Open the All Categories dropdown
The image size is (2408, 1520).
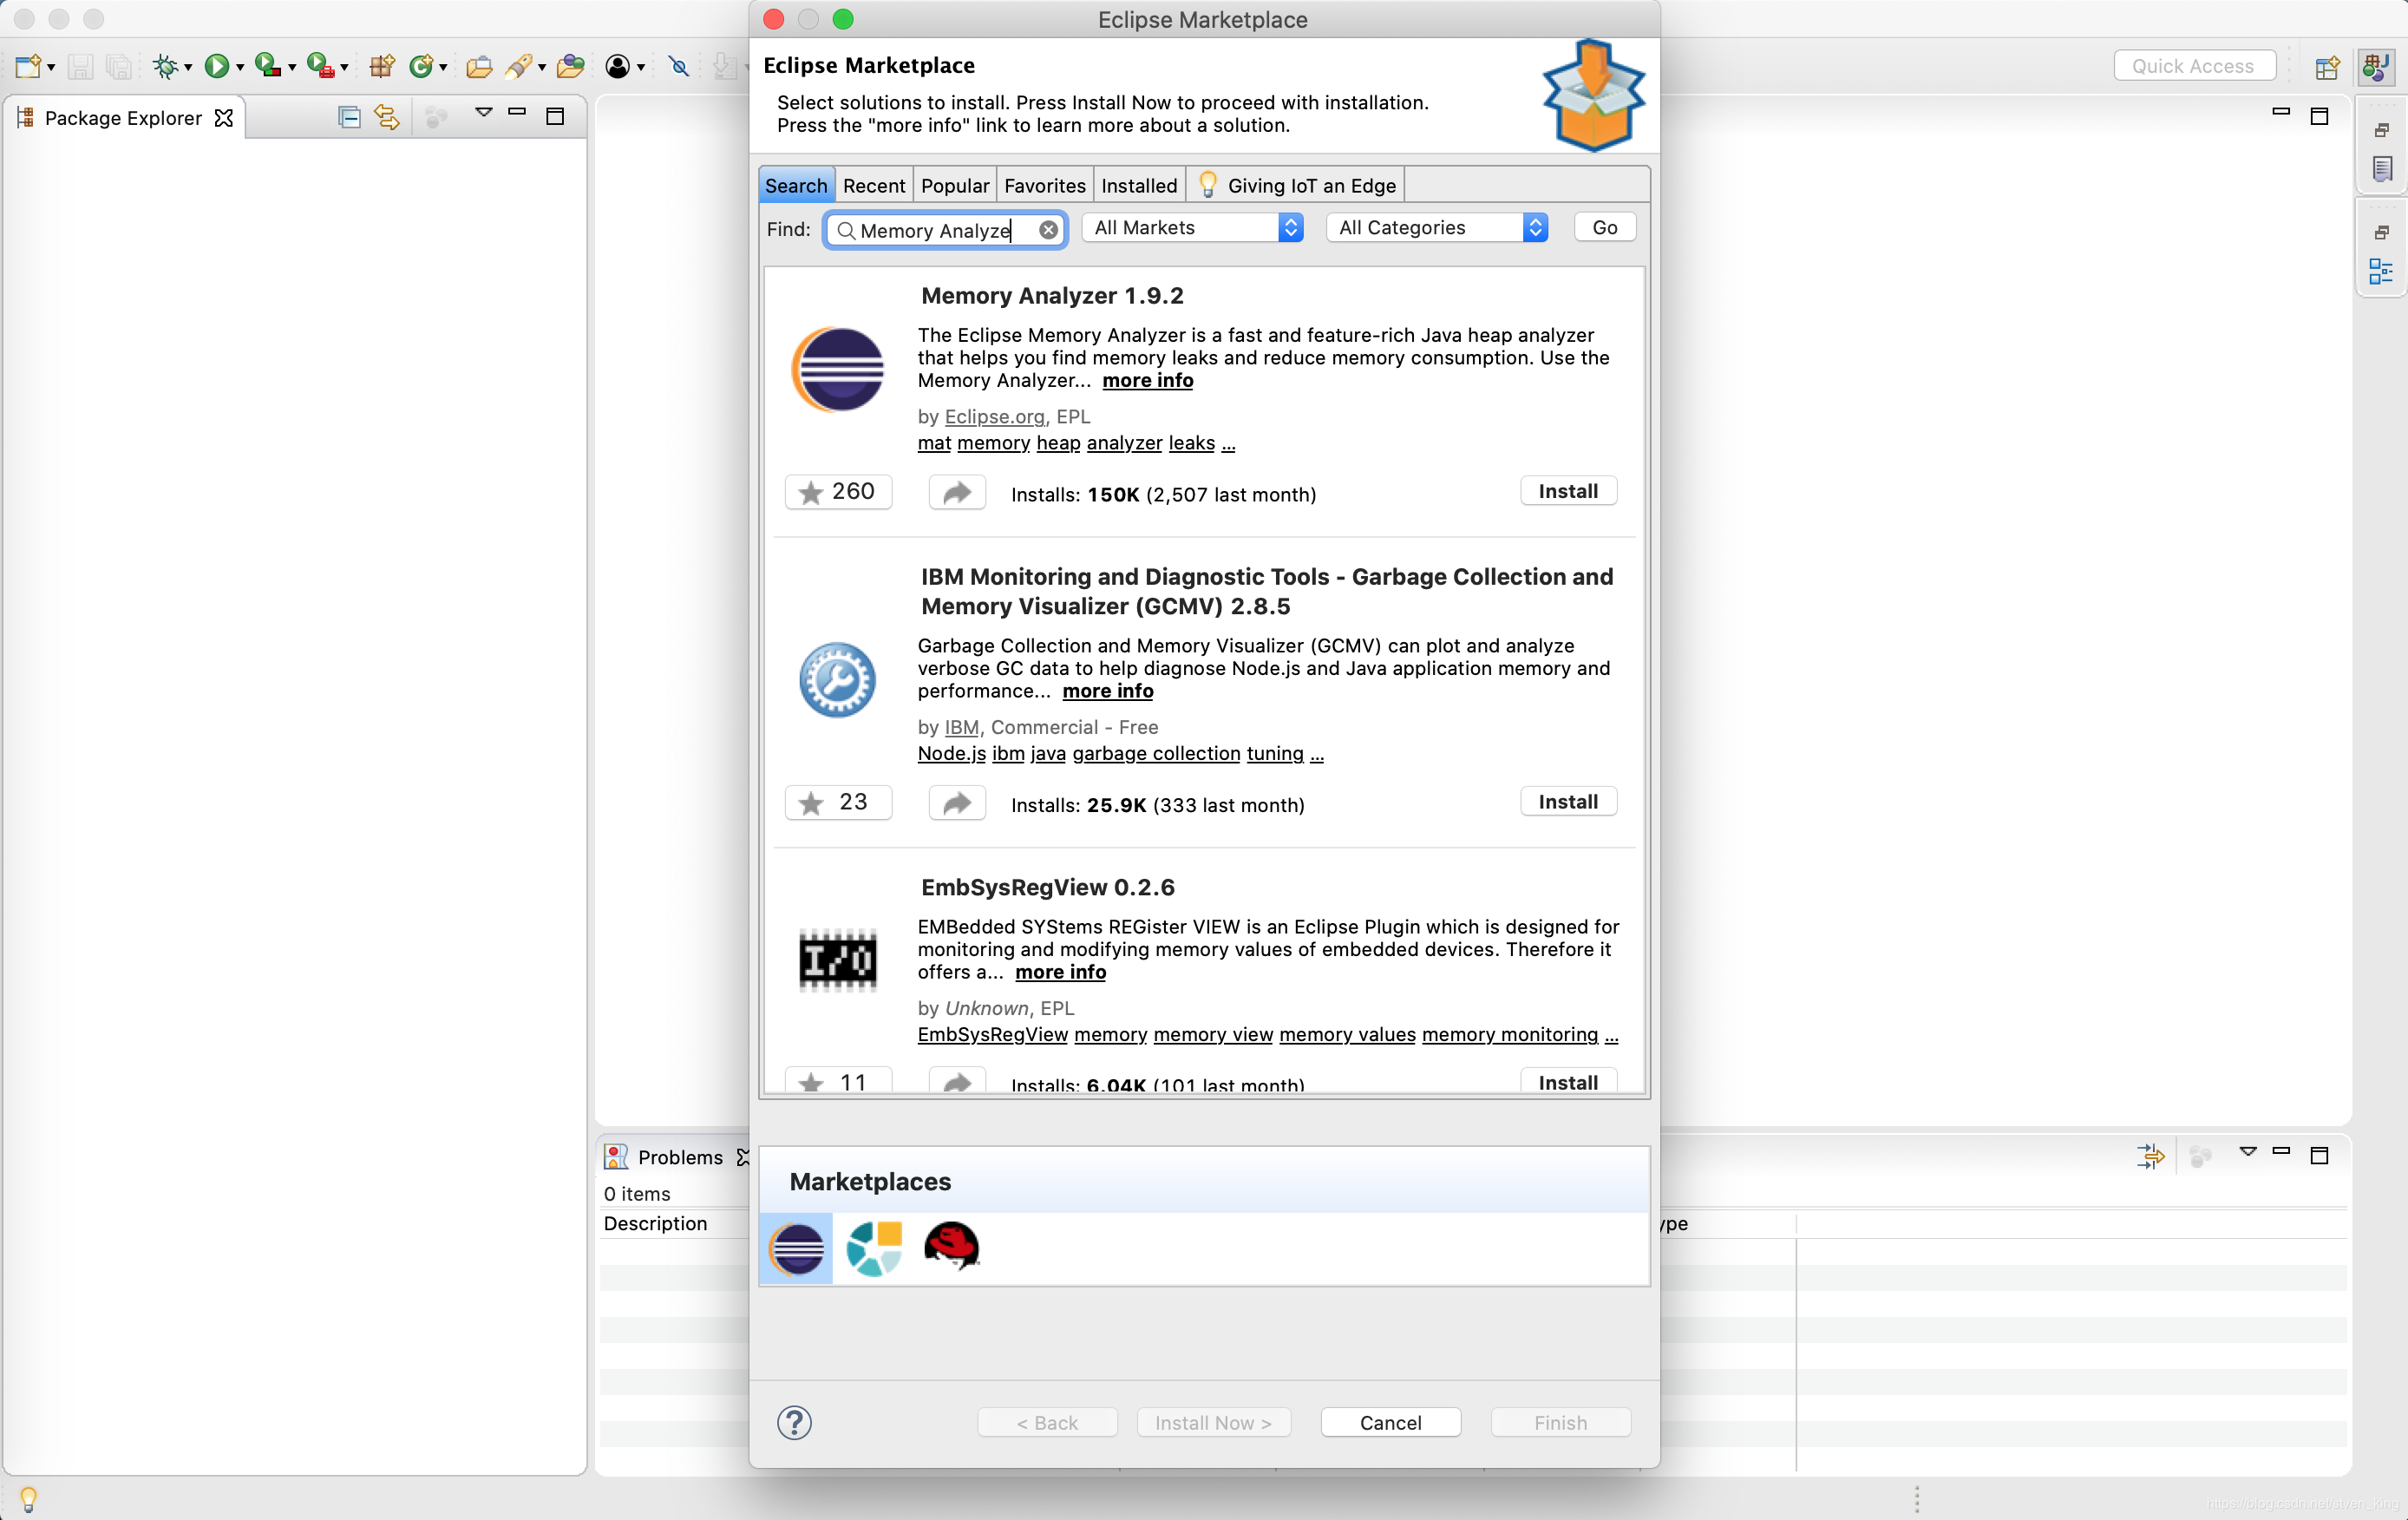point(1437,228)
